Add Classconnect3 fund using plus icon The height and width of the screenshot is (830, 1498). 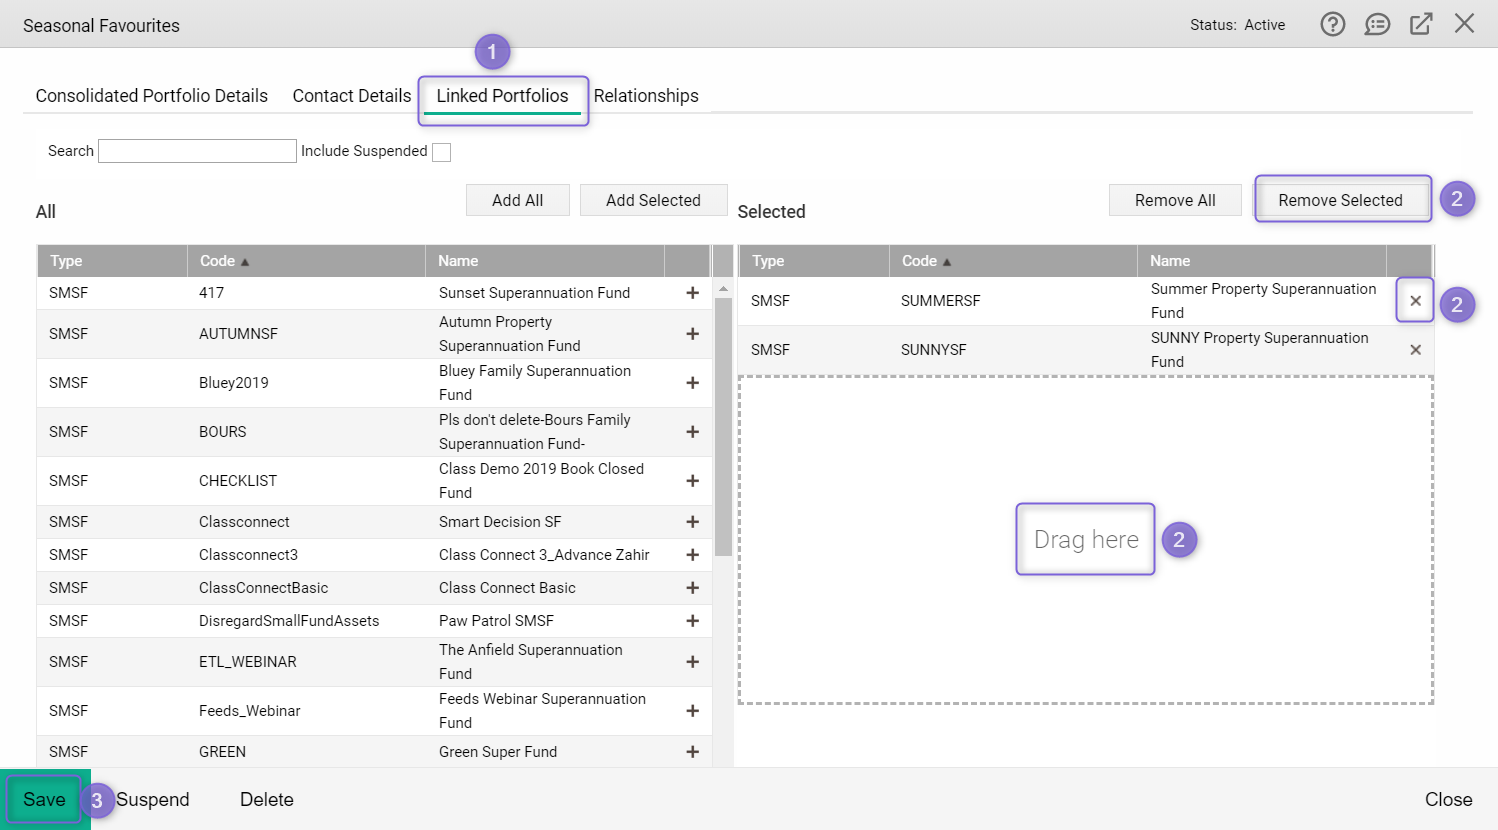[692, 555]
